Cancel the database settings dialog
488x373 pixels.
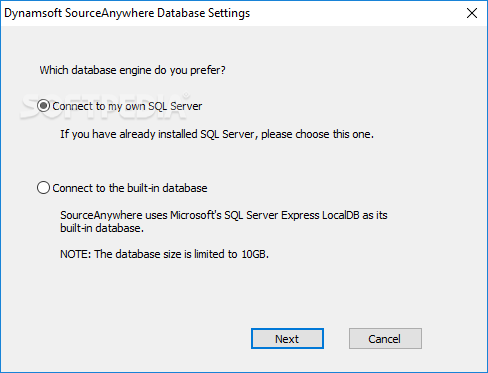[385, 339]
